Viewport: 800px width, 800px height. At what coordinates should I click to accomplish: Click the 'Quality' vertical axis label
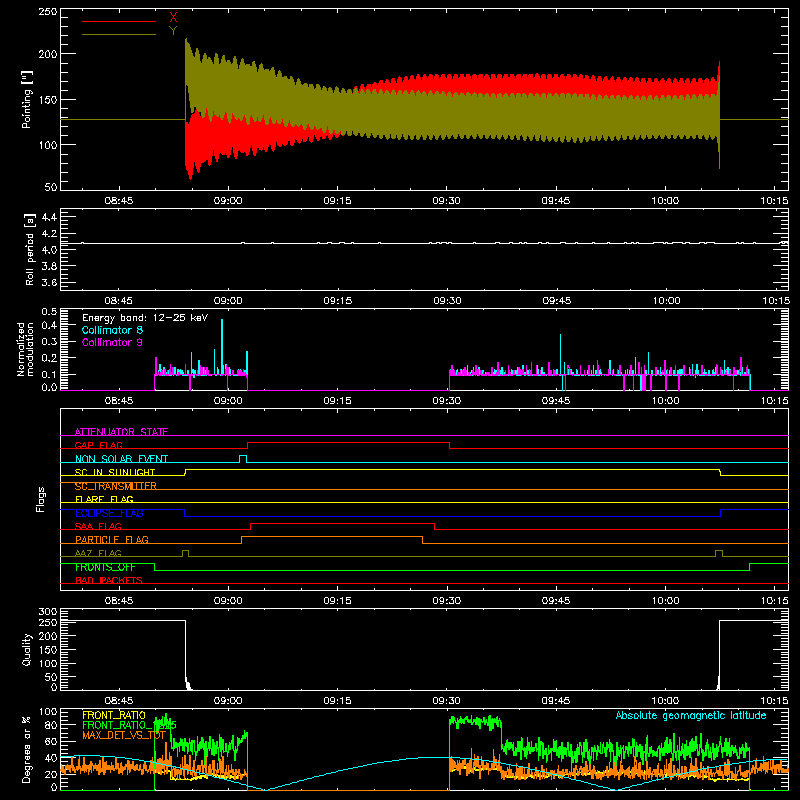(x=27, y=649)
